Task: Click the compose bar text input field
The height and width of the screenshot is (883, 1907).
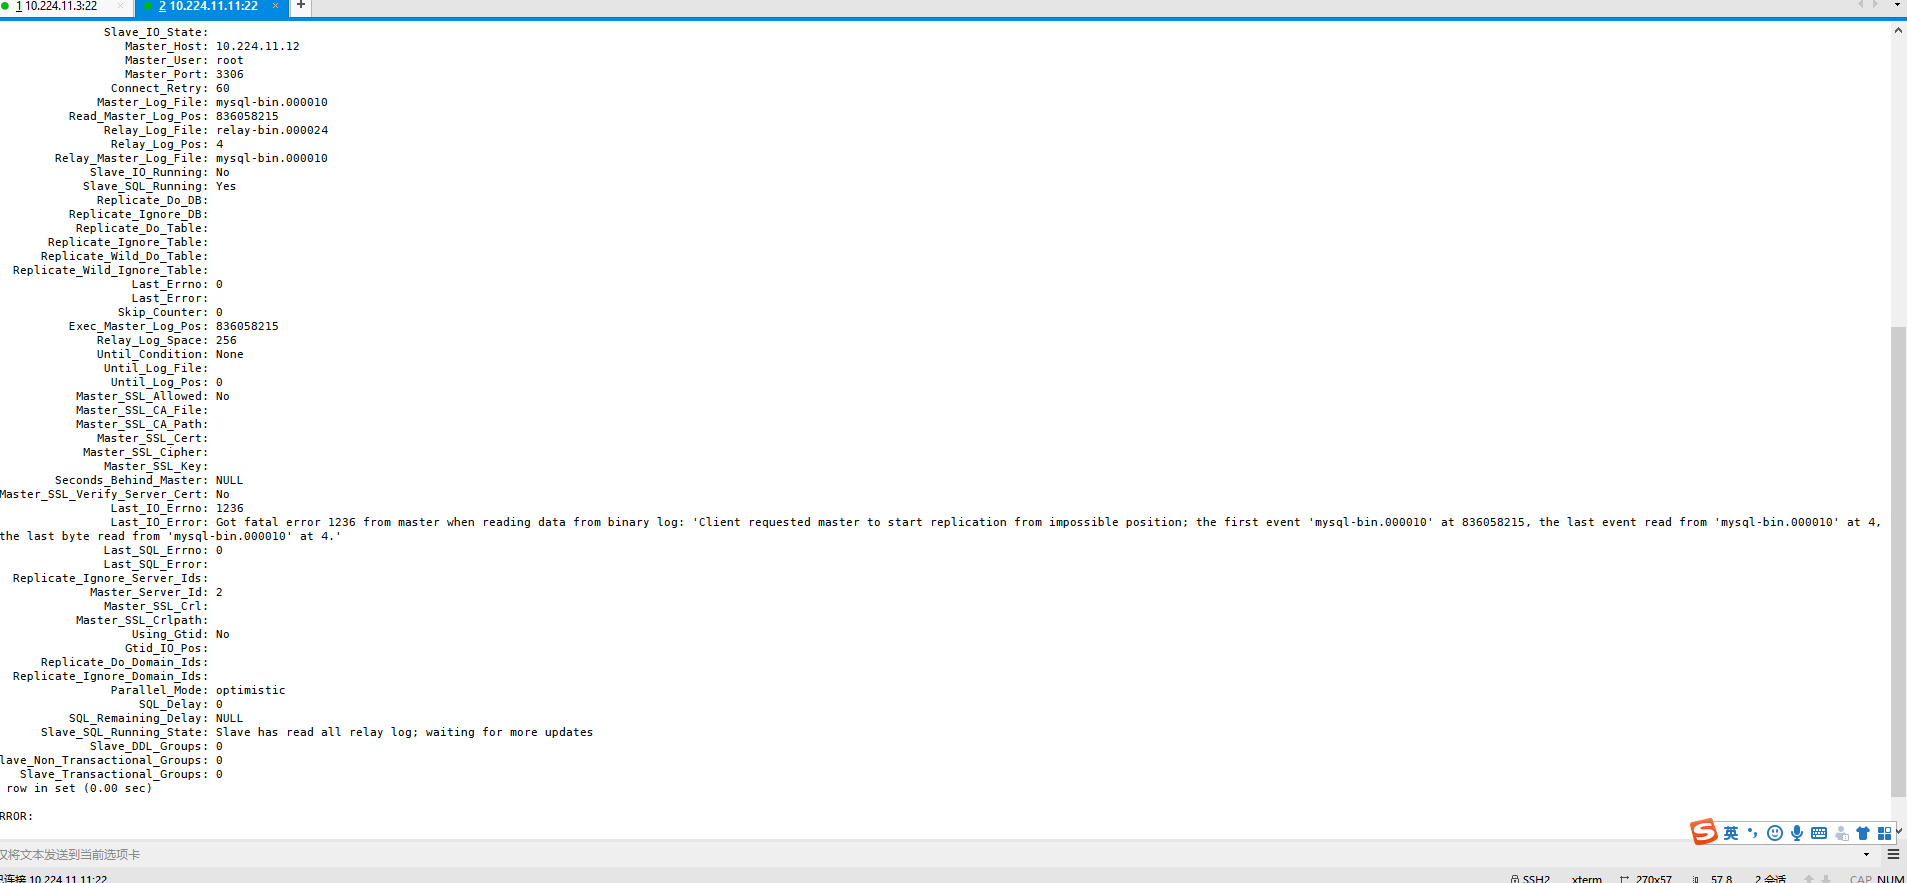Action: [900, 854]
